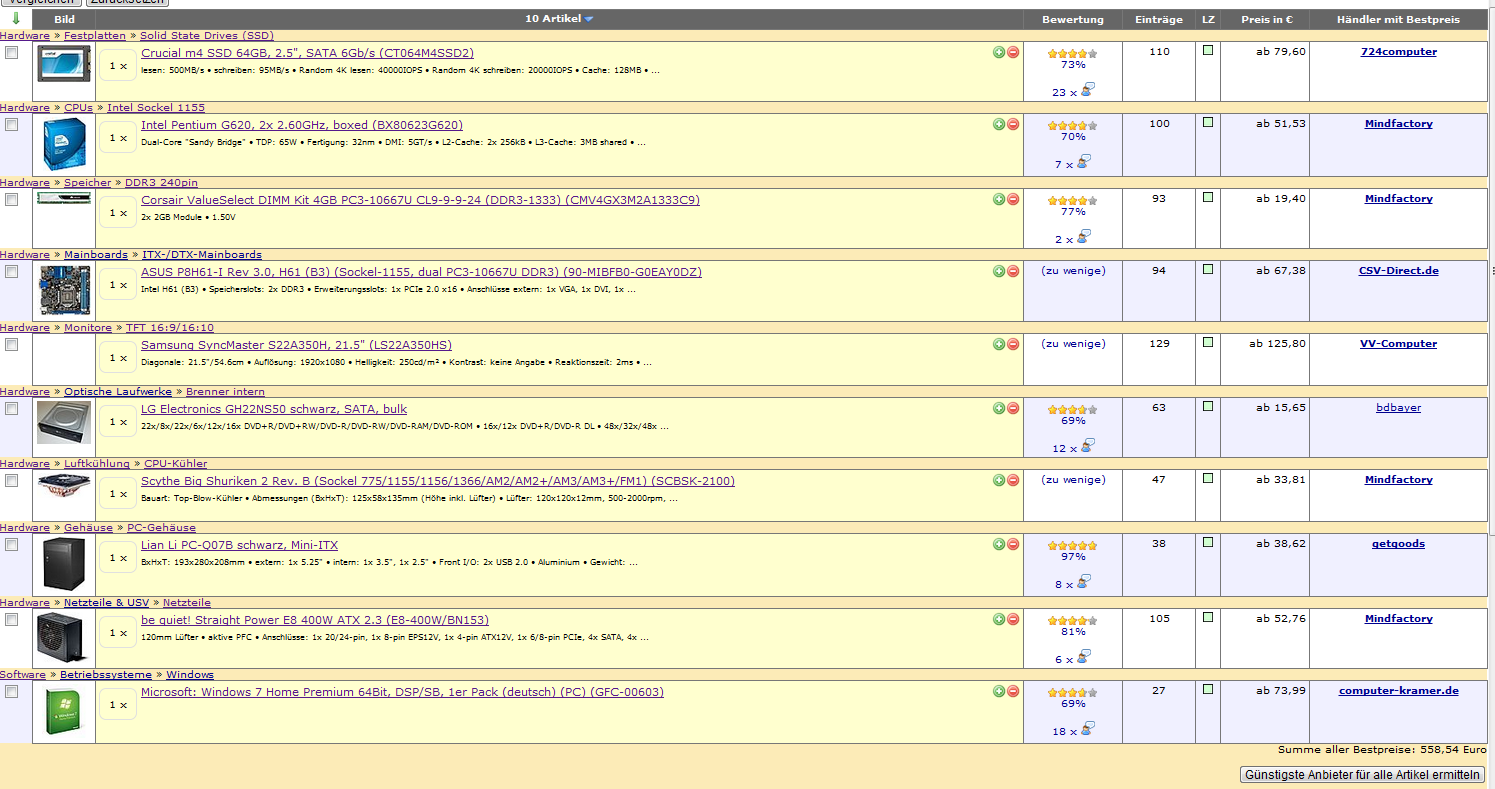Open Brenner intern breadcrumb link
This screenshot has width=1495, height=789.
tap(225, 391)
